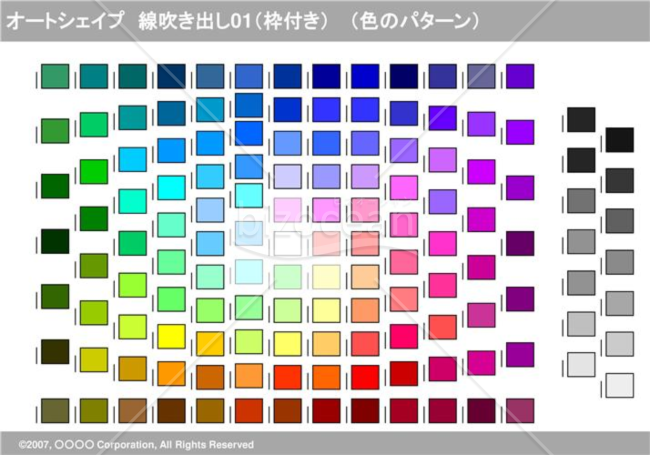This screenshot has width=650, height=455.
Task: Select the blackest swatch in grayscale palette
Action: pos(619,140)
